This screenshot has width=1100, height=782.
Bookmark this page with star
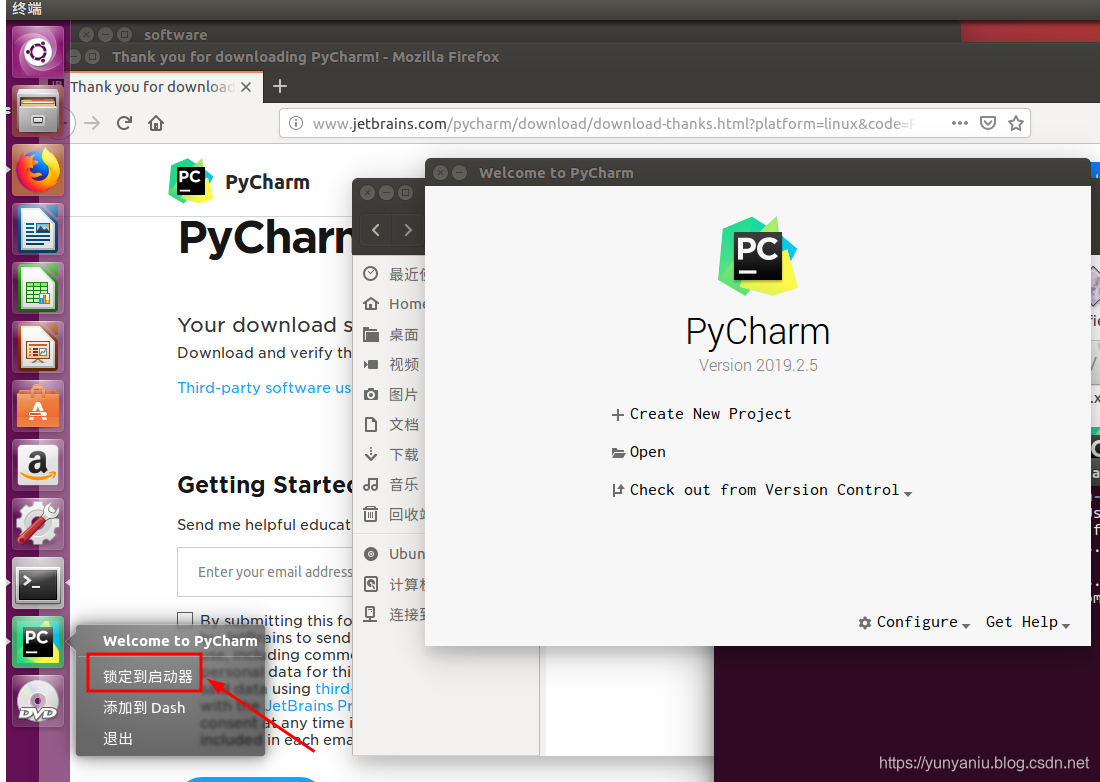pos(1016,123)
